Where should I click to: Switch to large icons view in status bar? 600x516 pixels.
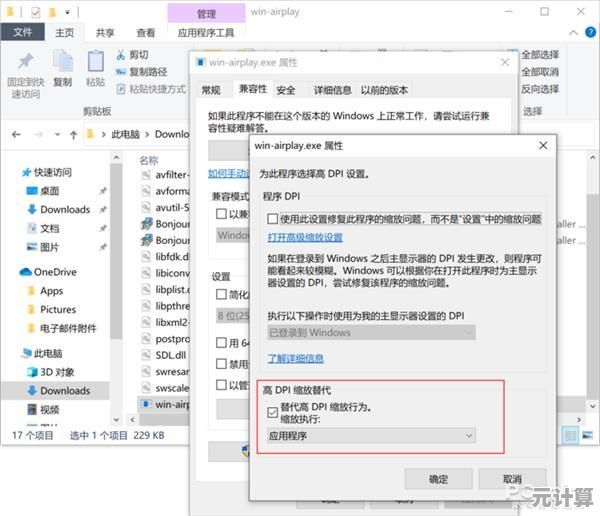pyautogui.click(x=587, y=435)
